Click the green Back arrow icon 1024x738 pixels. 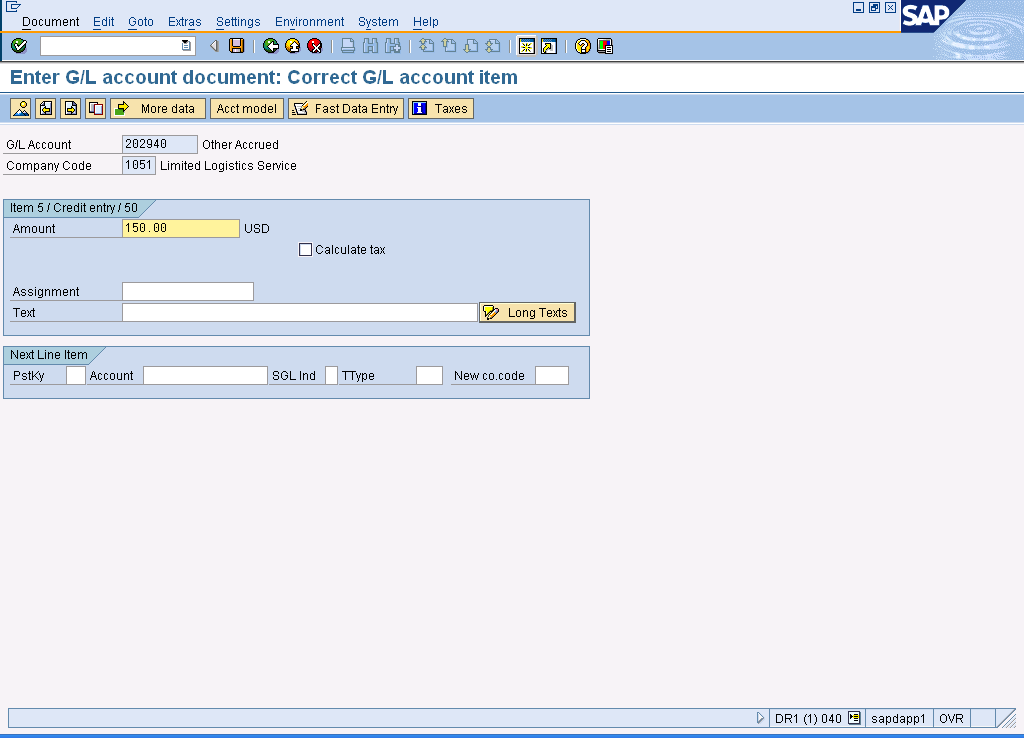(270, 46)
